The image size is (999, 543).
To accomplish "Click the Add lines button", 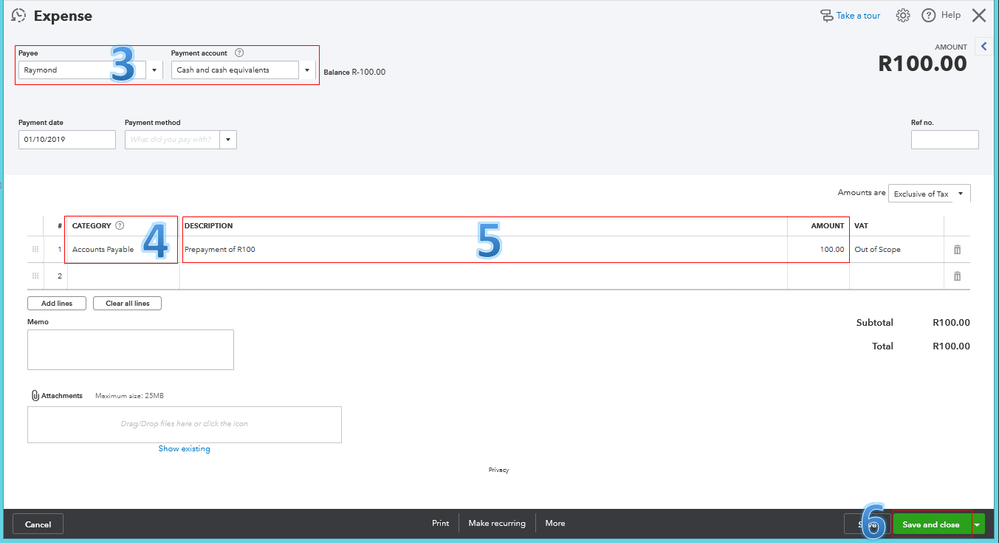I will pos(57,303).
